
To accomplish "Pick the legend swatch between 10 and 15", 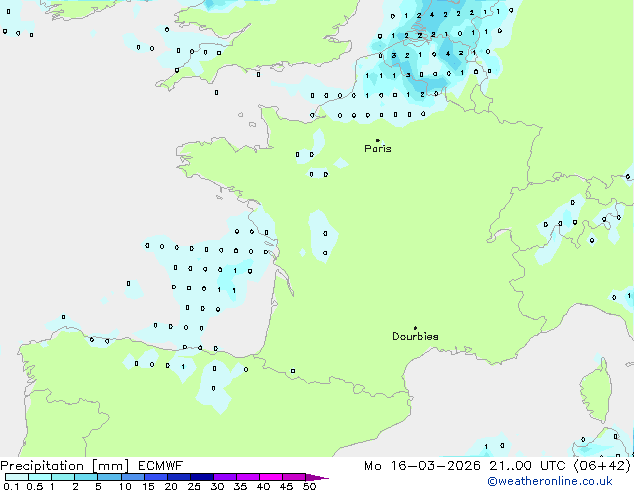I will (132, 477).
